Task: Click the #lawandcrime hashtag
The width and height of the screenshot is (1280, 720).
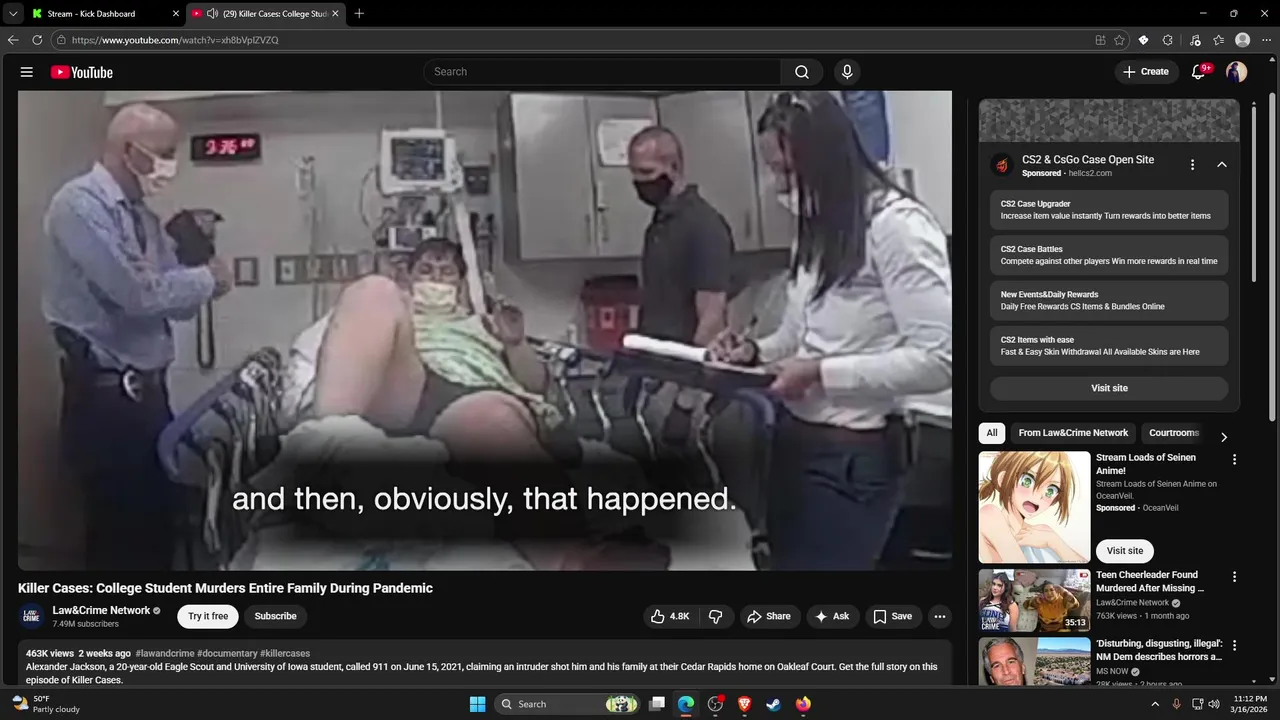Action: point(165,653)
